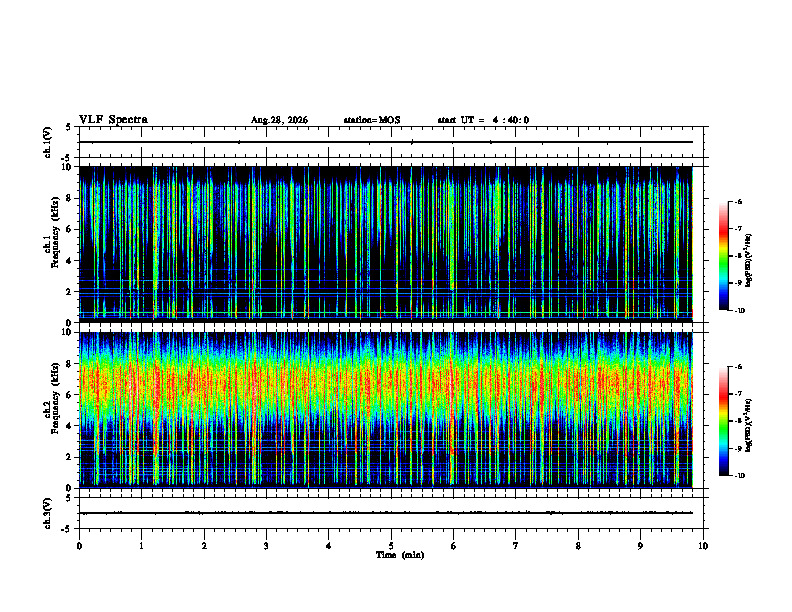Select the Aug.28, 2026 date label
792x612 pixels.
pos(279,120)
